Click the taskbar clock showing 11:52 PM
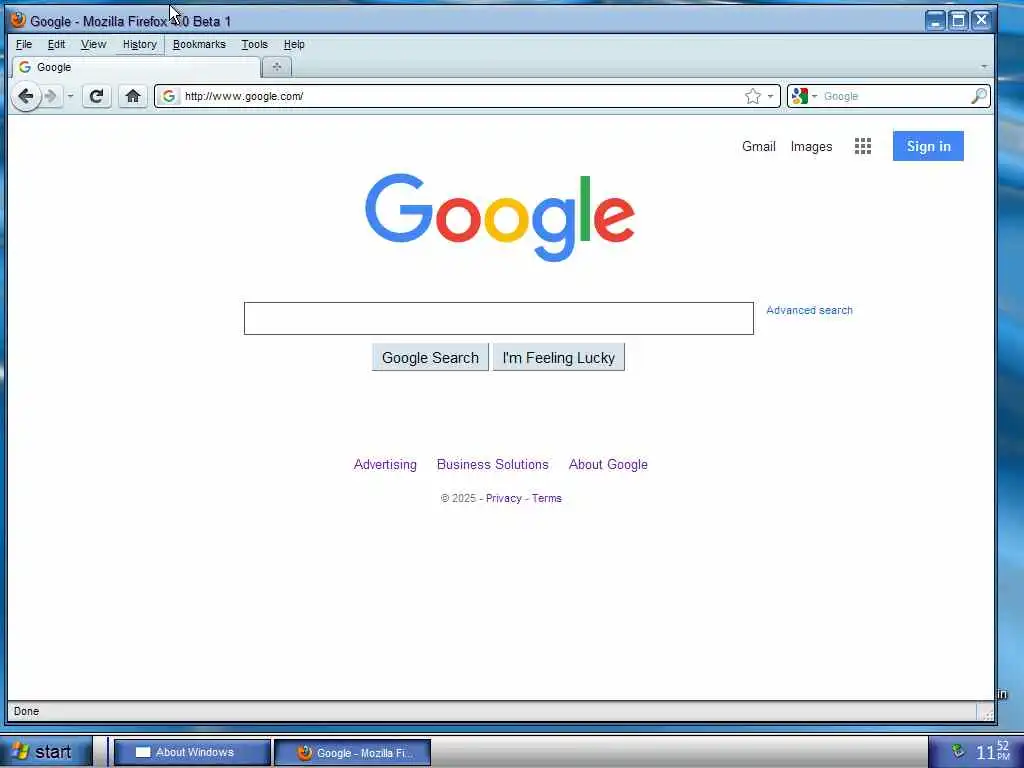1024x768 pixels. click(x=993, y=752)
